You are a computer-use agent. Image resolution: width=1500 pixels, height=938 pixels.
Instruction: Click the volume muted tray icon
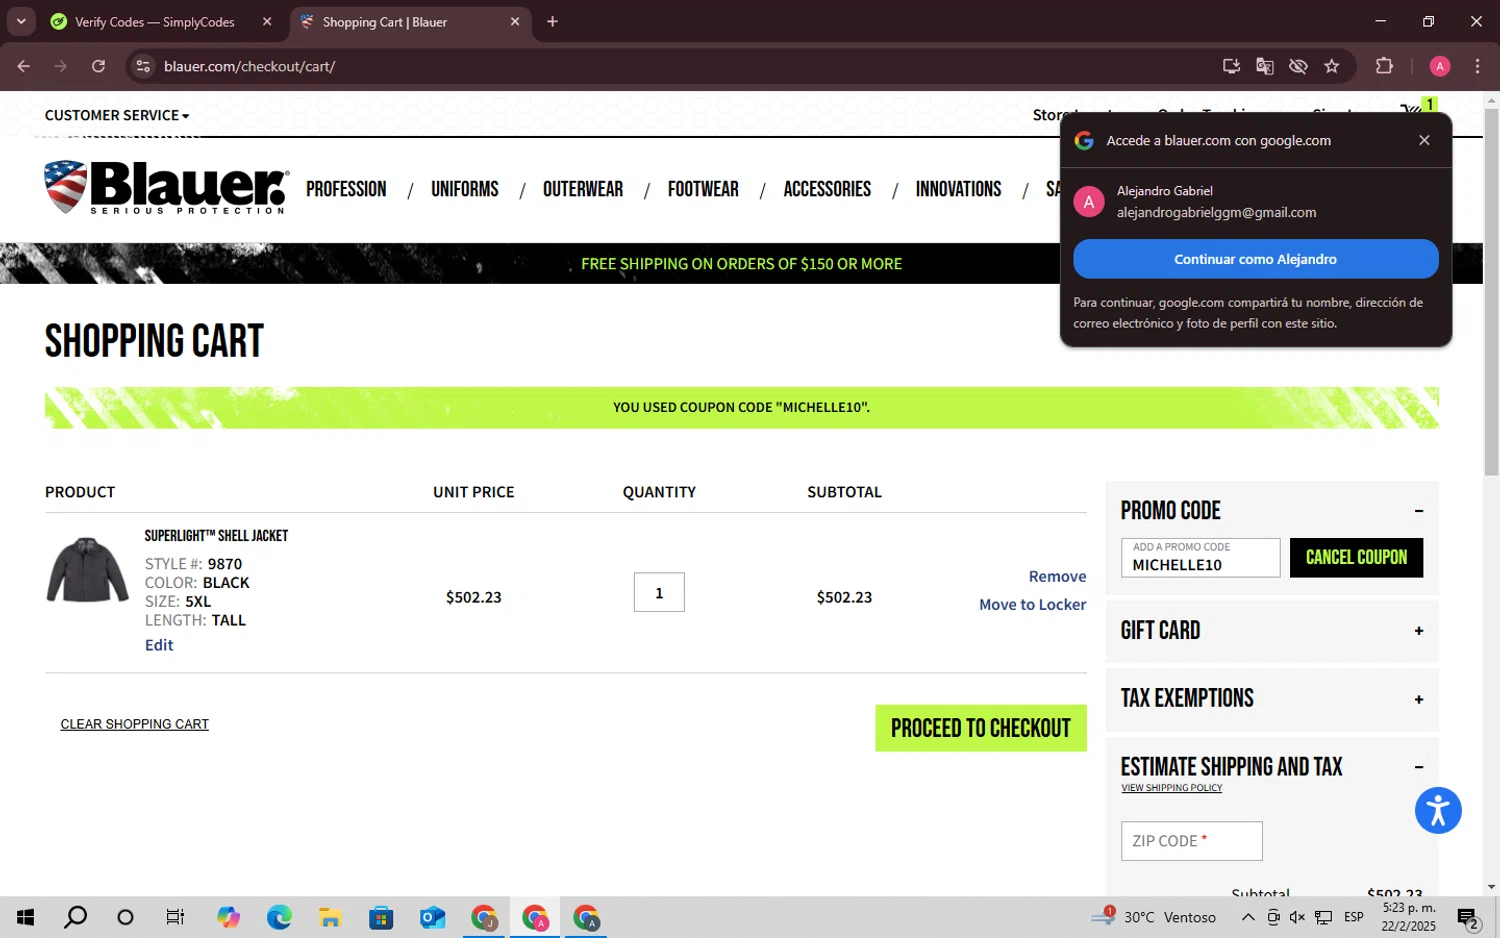pyautogui.click(x=1297, y=917)
